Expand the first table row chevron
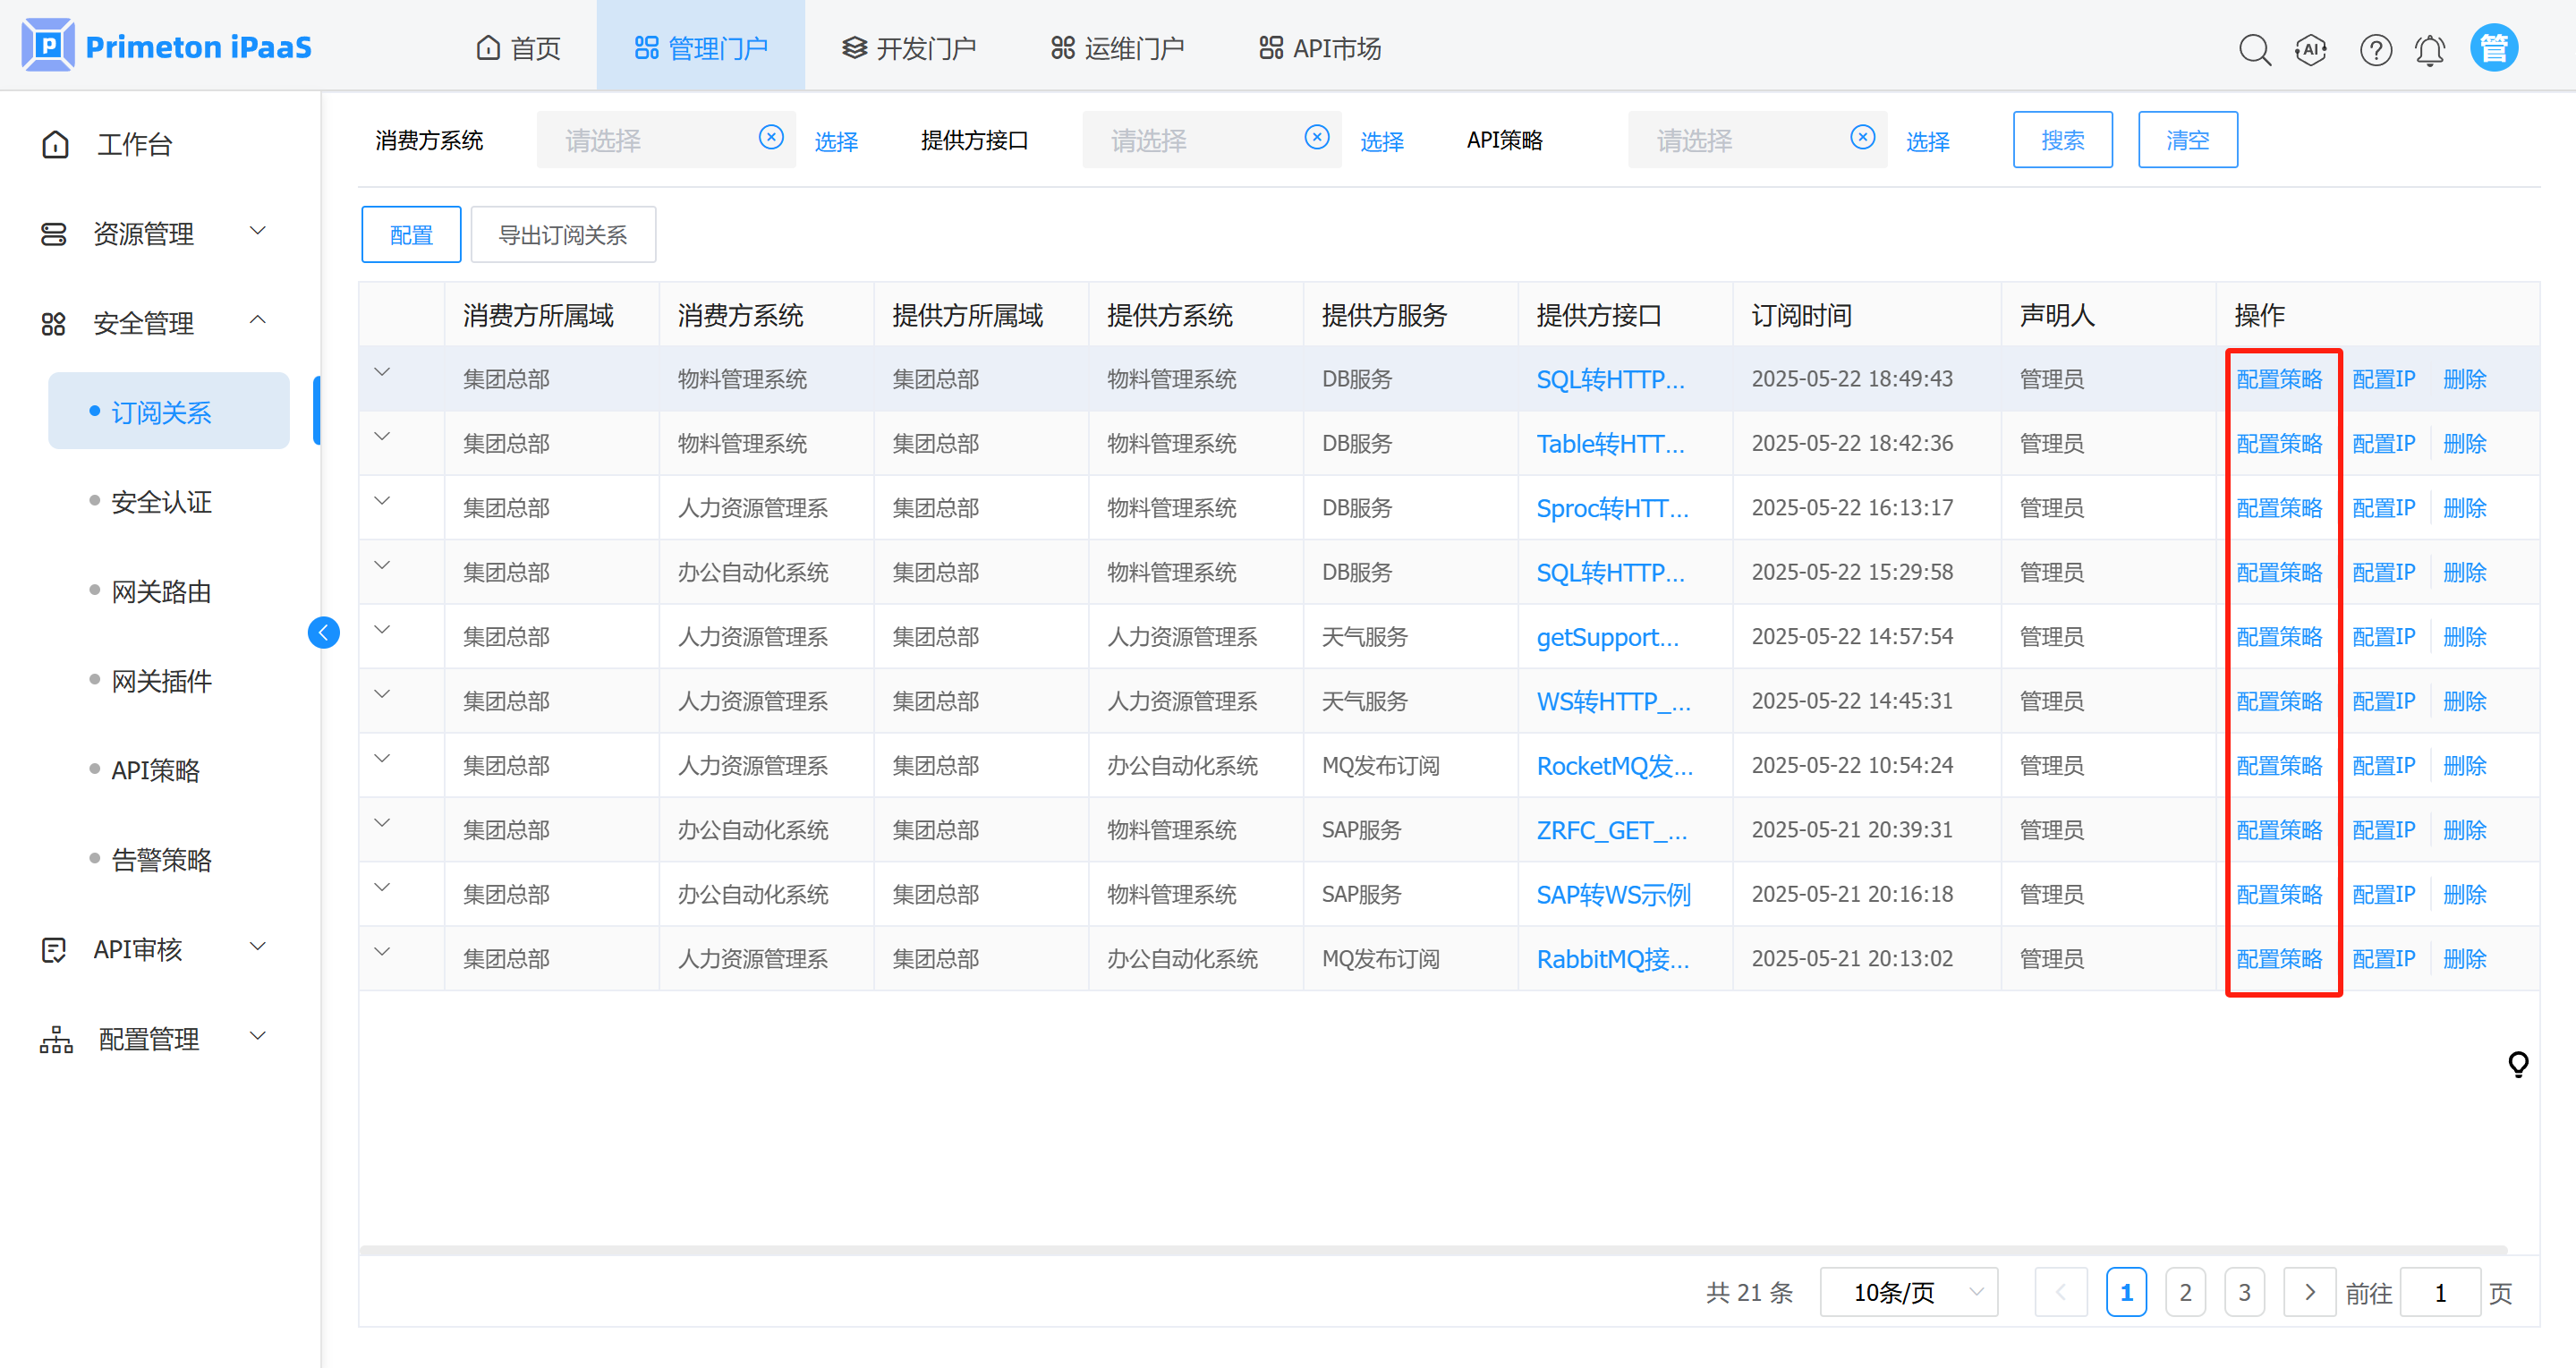The image size is (2576, 1368). tap(382, 373)
